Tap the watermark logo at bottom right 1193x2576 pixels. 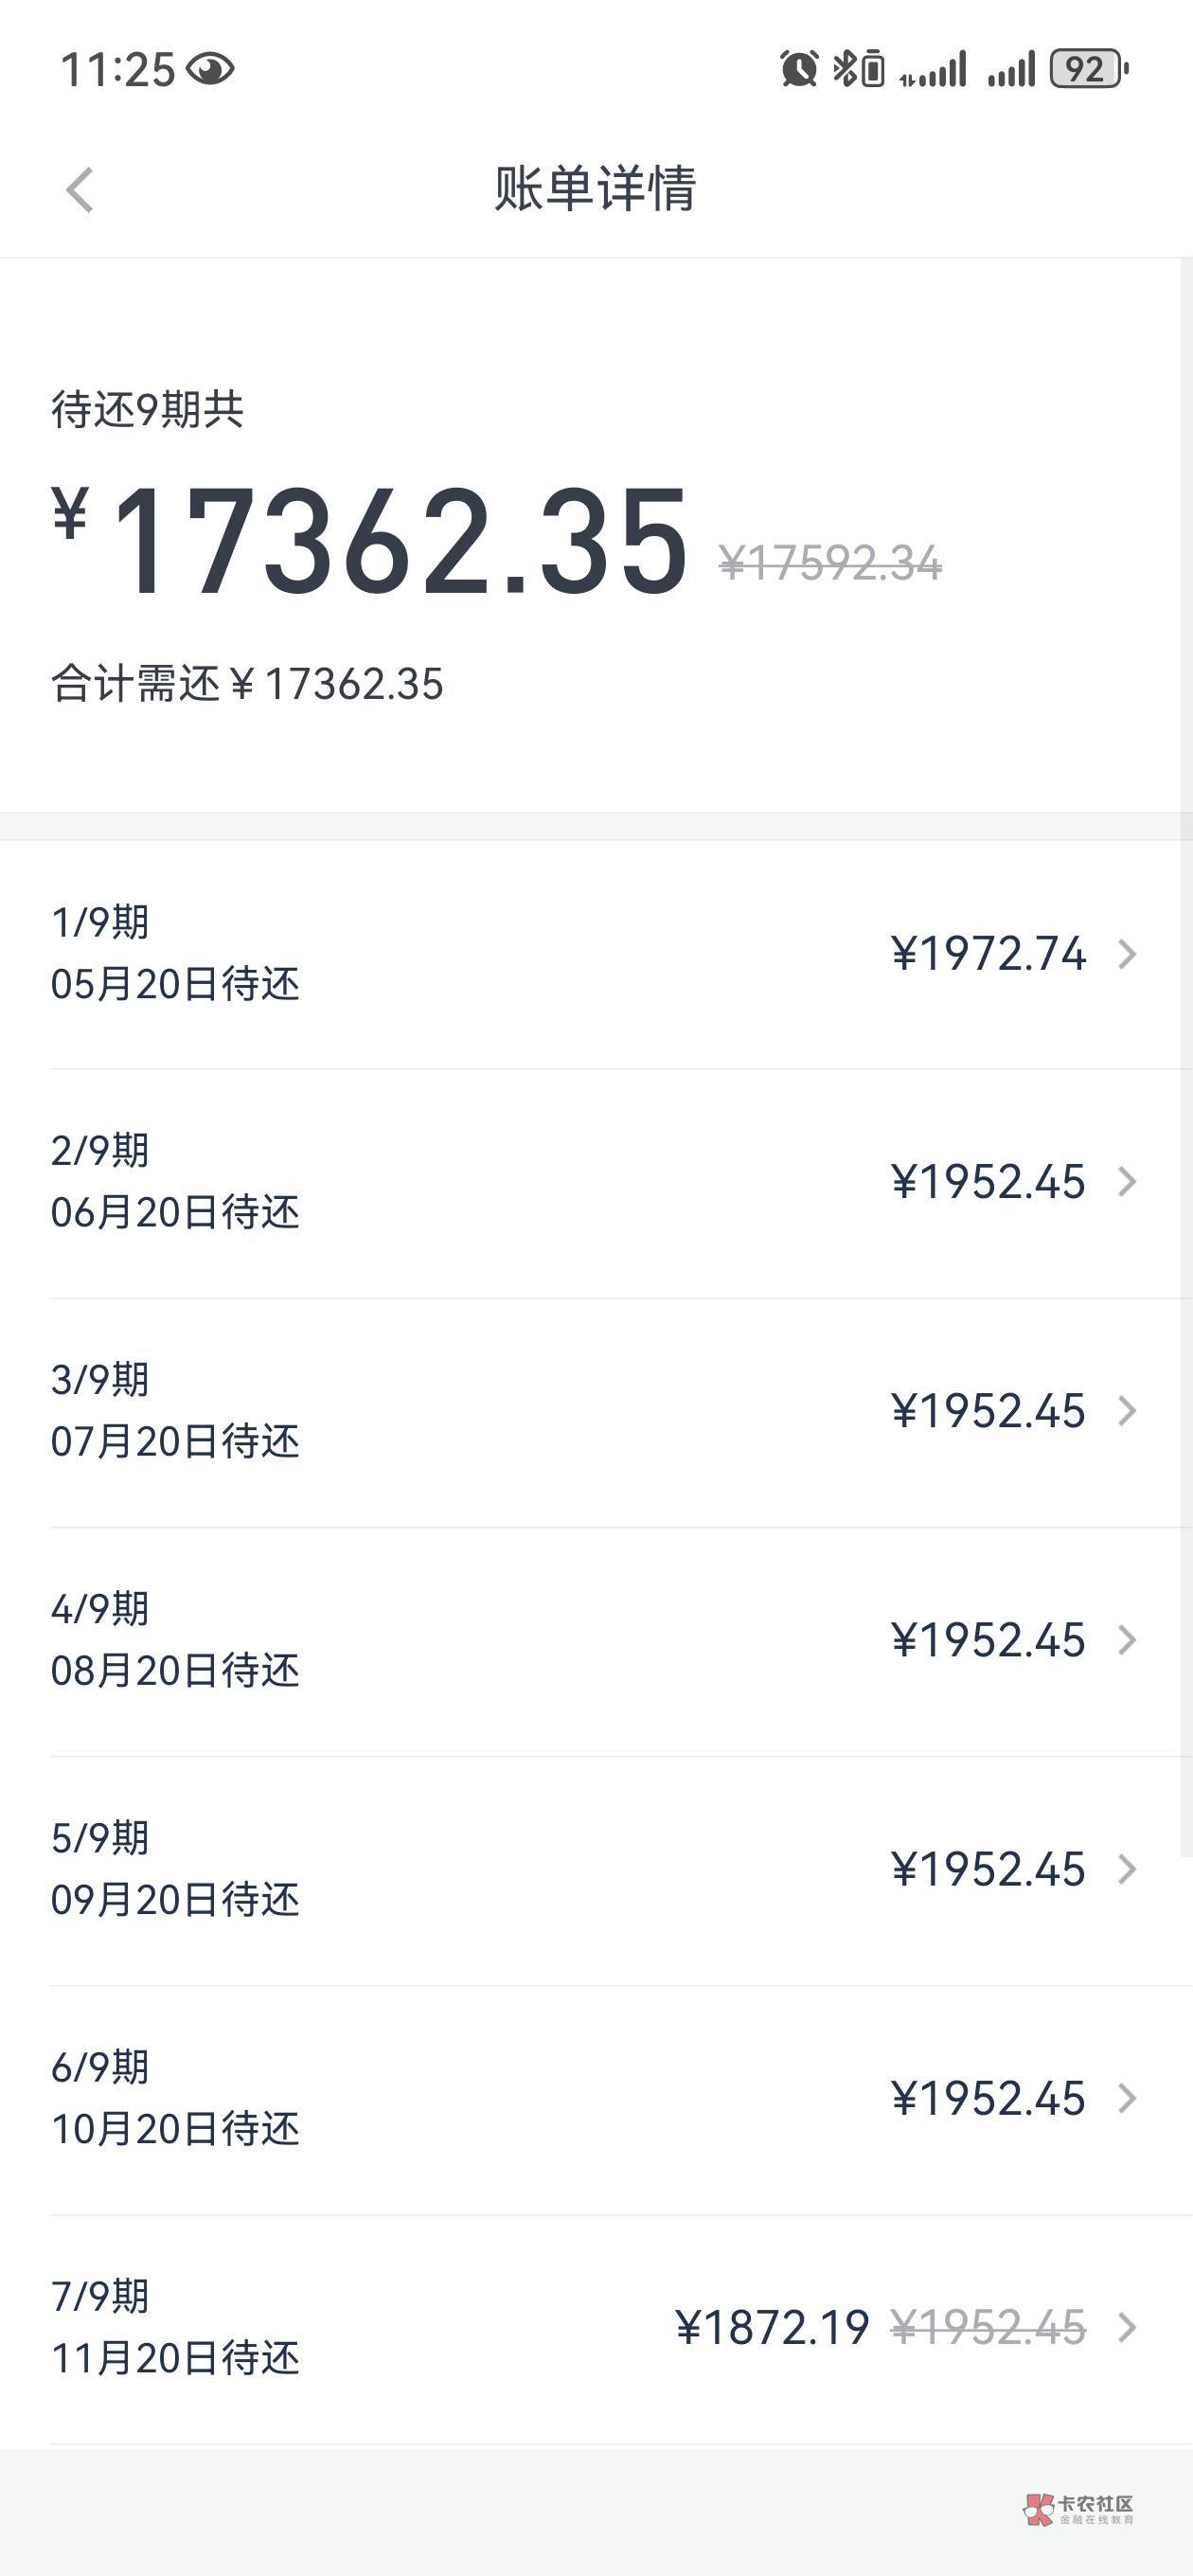[1078, 2508]
